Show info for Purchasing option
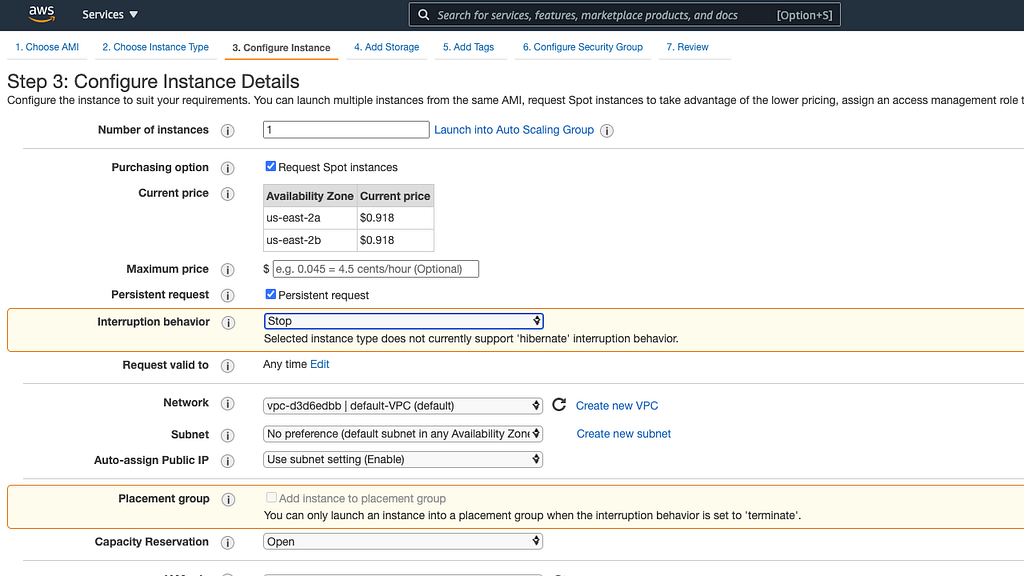The width and height of the screenshot is (1024, 576). [x=227, y=168]
